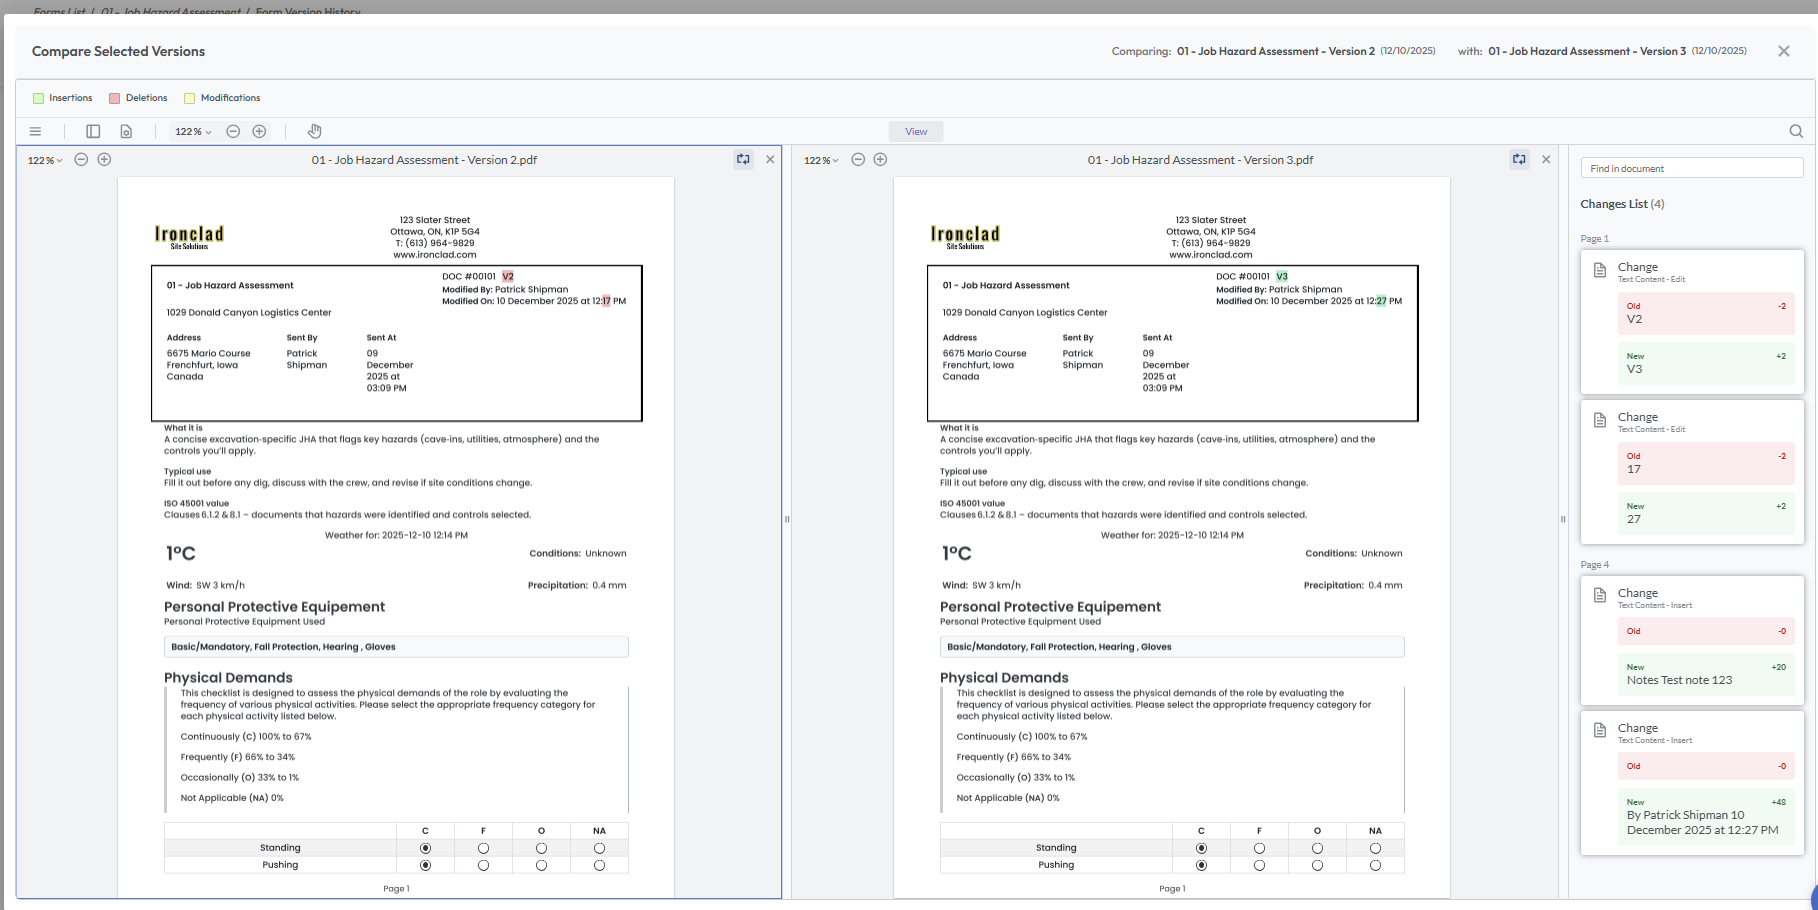Zoom in using the main toolbar plus icon
Image resolution: width=1818 pixels, height=910 pixels.
click(259, 131)
